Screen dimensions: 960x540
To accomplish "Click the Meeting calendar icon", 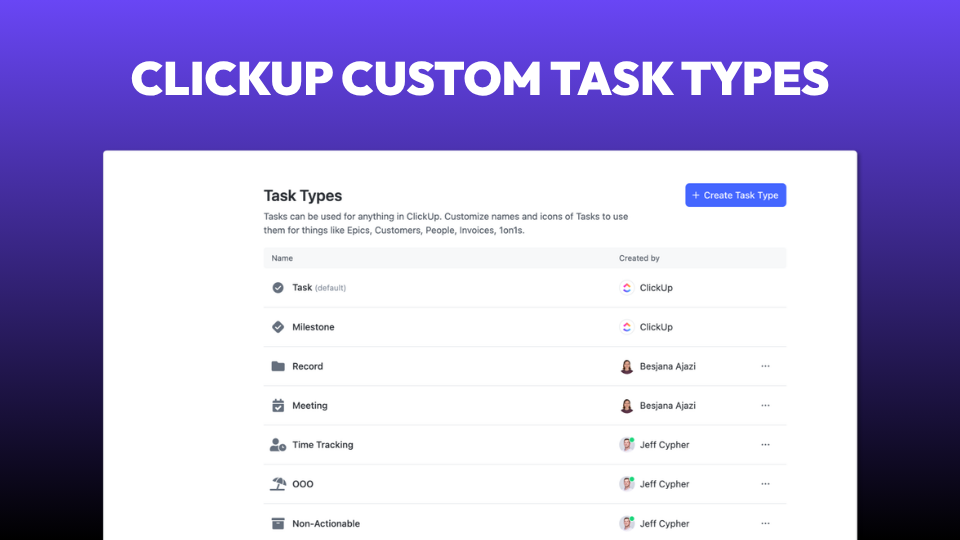I will [278, 405].
